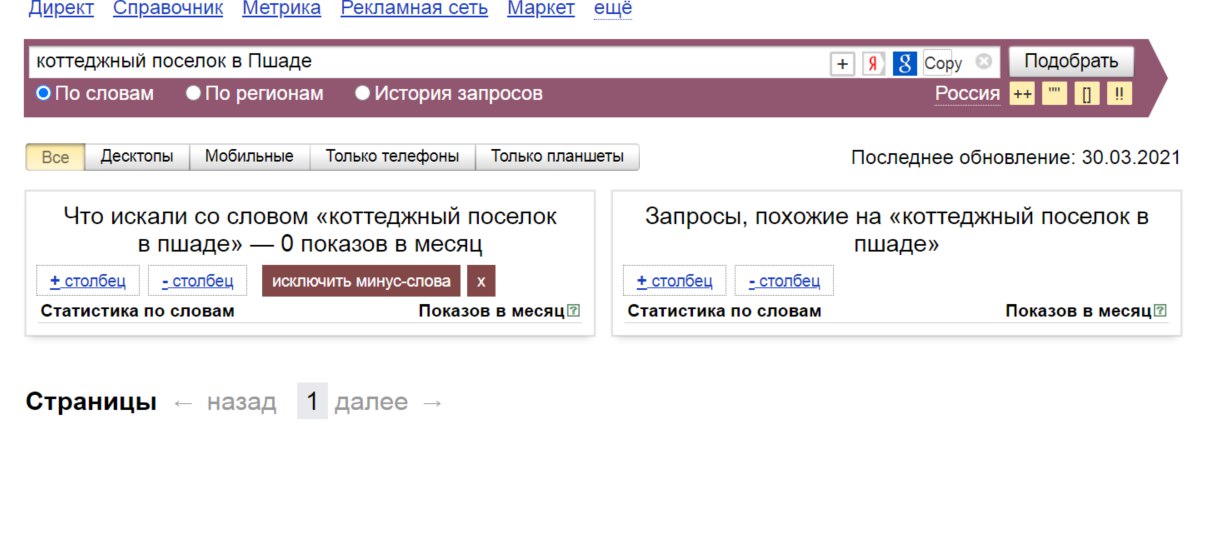Open the Директ link
Image resolution: width=1206 pixels, height=556 pixels.
(61, 9)
